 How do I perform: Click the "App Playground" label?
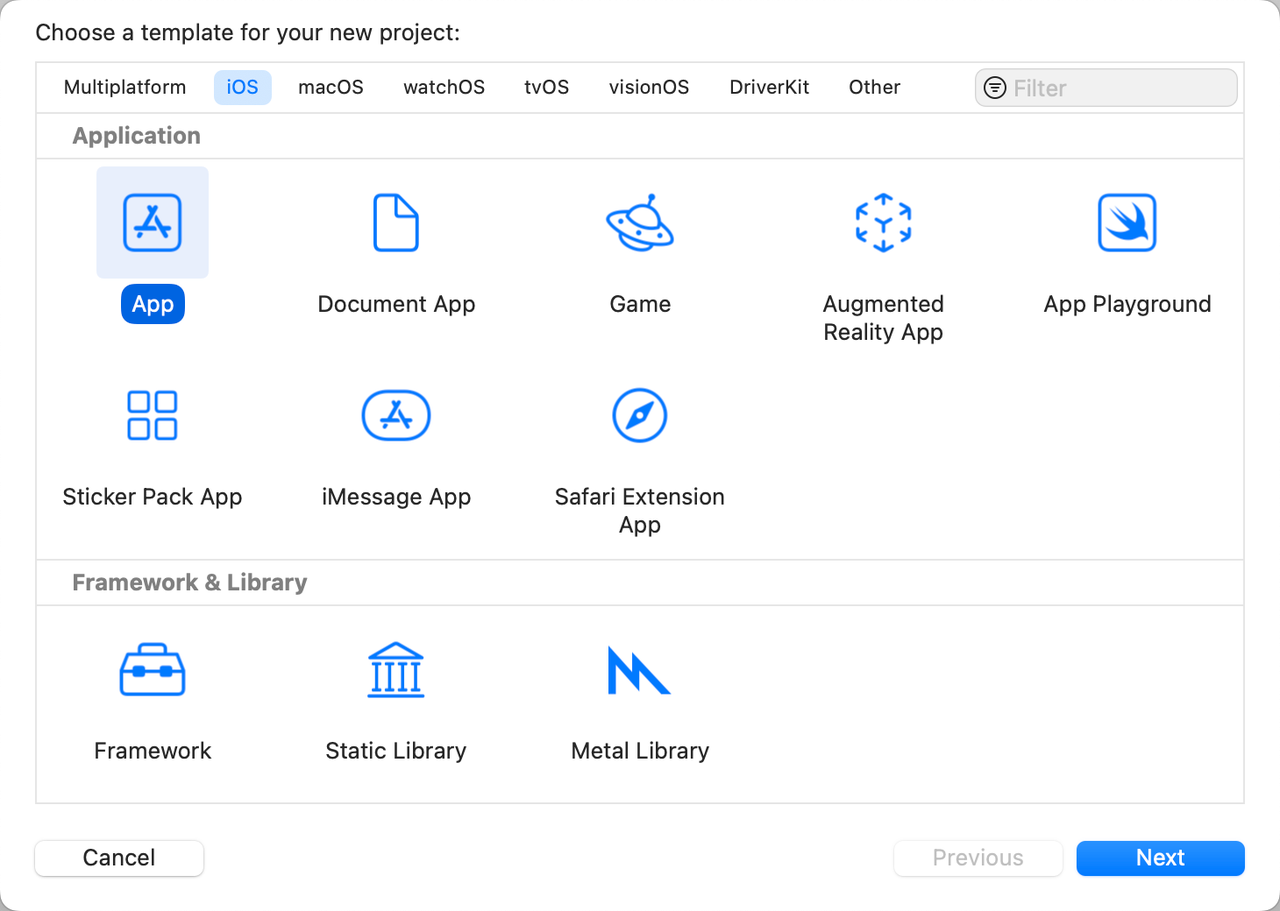coord(1127,304)
